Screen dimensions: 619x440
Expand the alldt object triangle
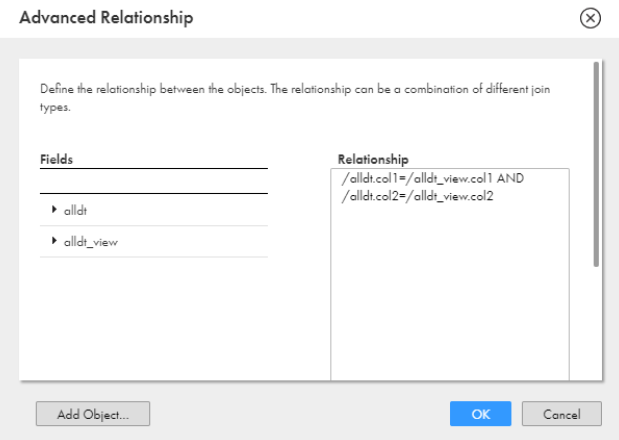pos(54,210)
